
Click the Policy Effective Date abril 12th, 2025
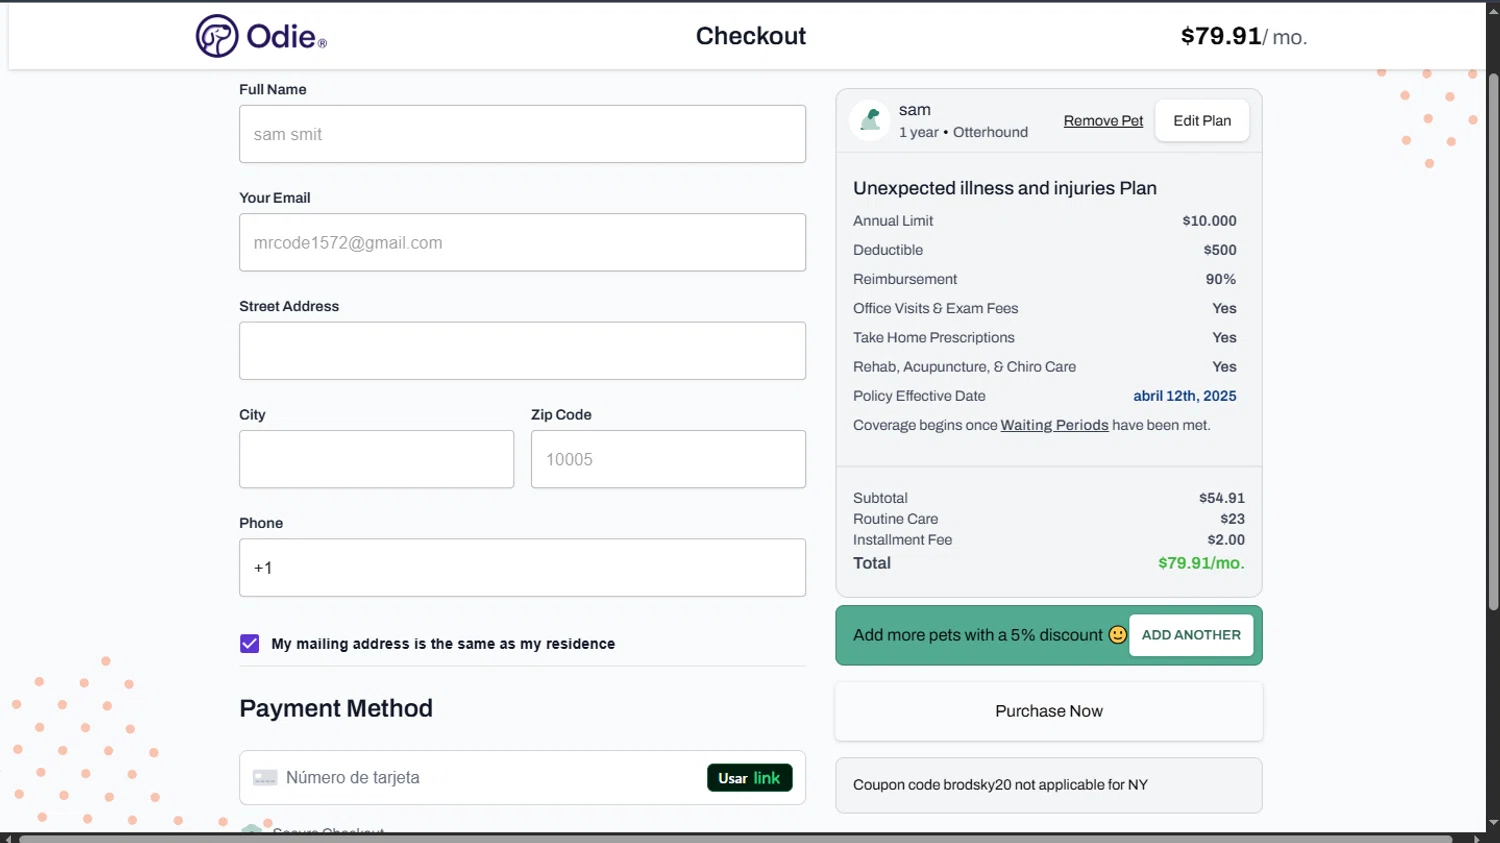point(1184,396)
